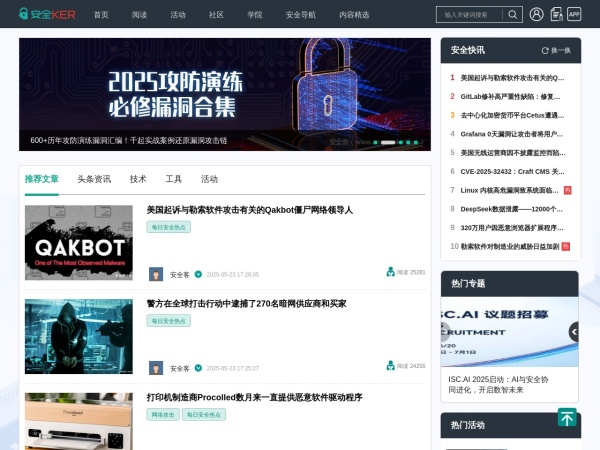Open news item 6 CVE-2025-32432 Craft CMS

(x=512, y=171)
